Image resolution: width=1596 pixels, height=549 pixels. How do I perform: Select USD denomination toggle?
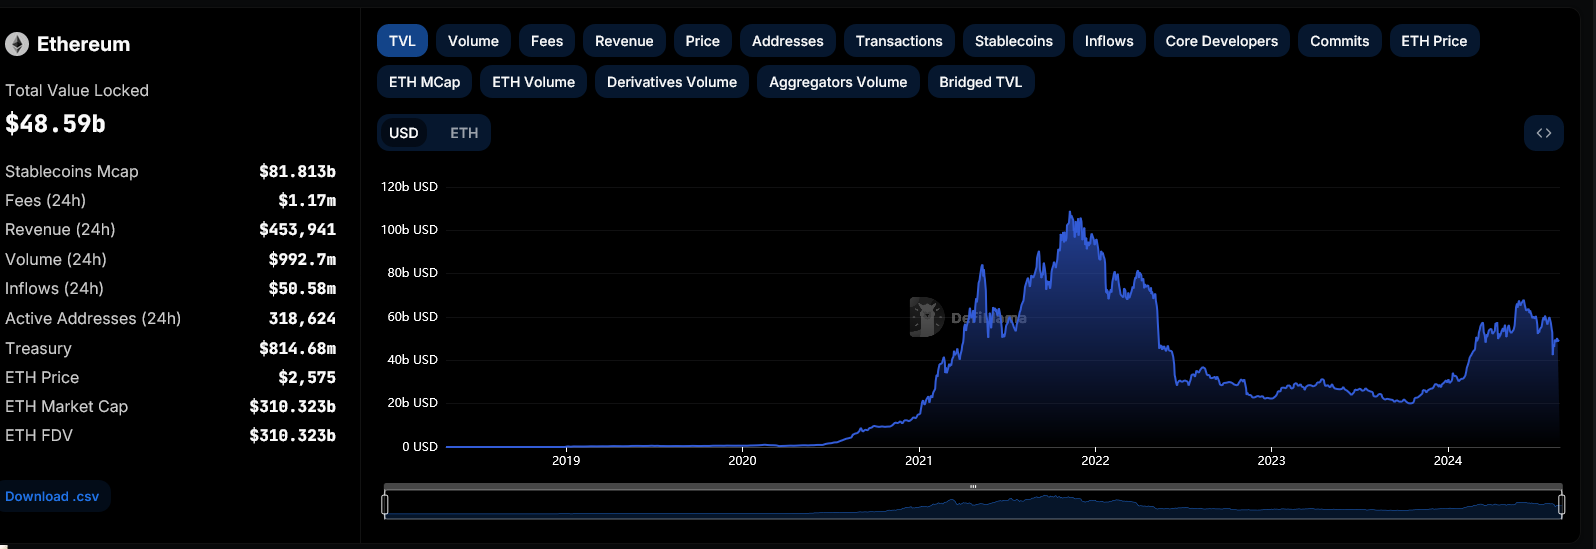pos(404,133)
